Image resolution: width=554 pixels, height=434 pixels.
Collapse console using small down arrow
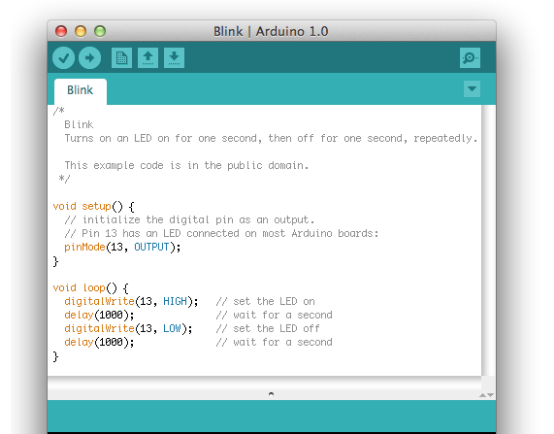point(490,395)
